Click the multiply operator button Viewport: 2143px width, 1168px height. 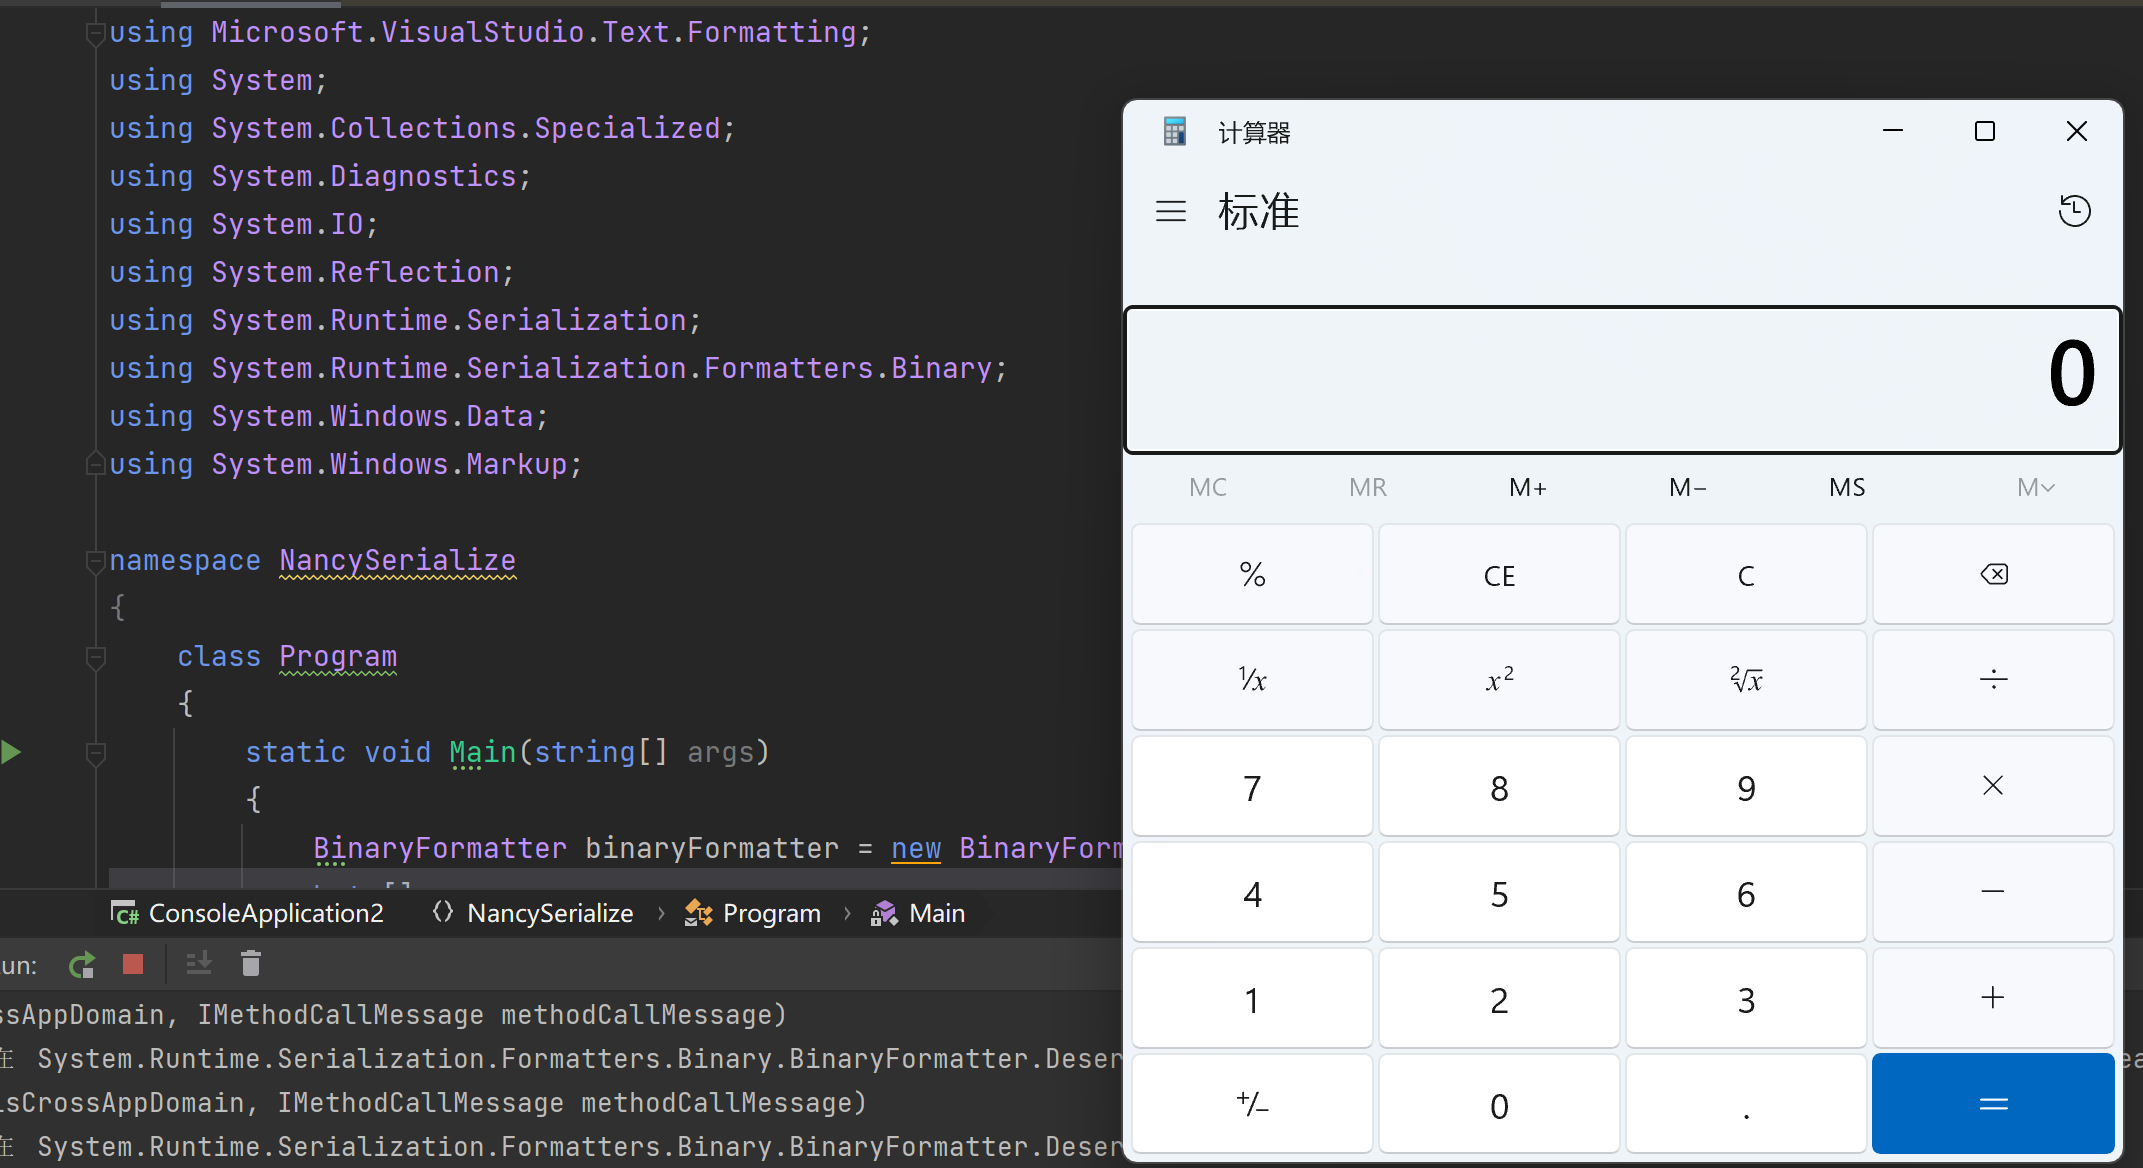1993,786
